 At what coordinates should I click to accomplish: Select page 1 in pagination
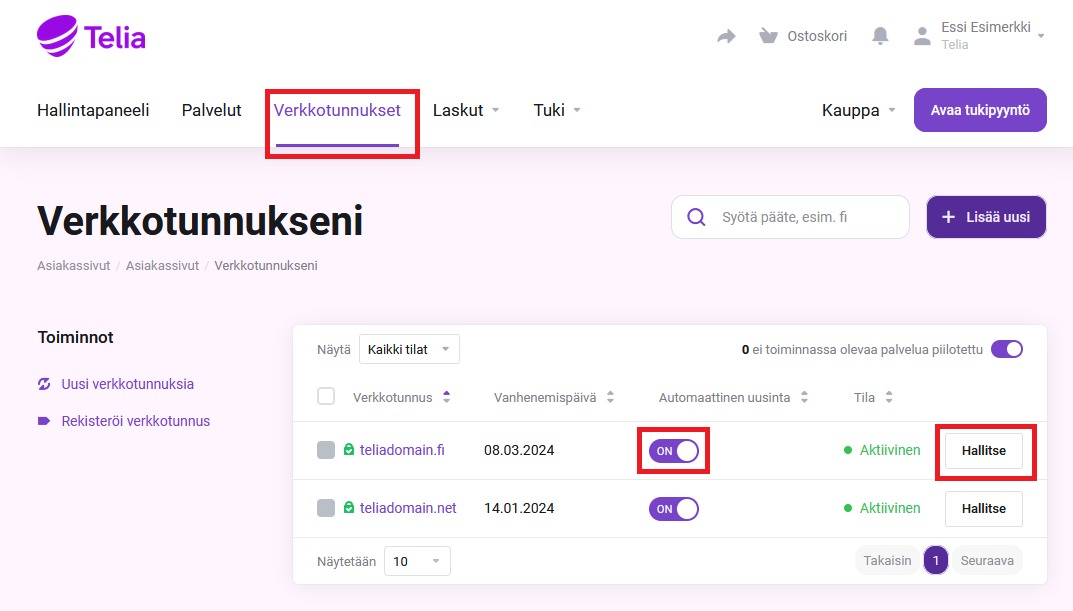pyautogui.click(x=935, y=560)
